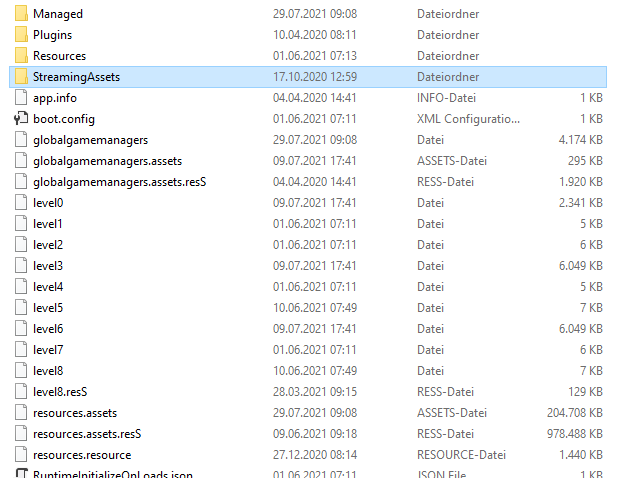The image size is (637, 488).
Task: Select the resources.assets.resS file
Action: (87, 434)
